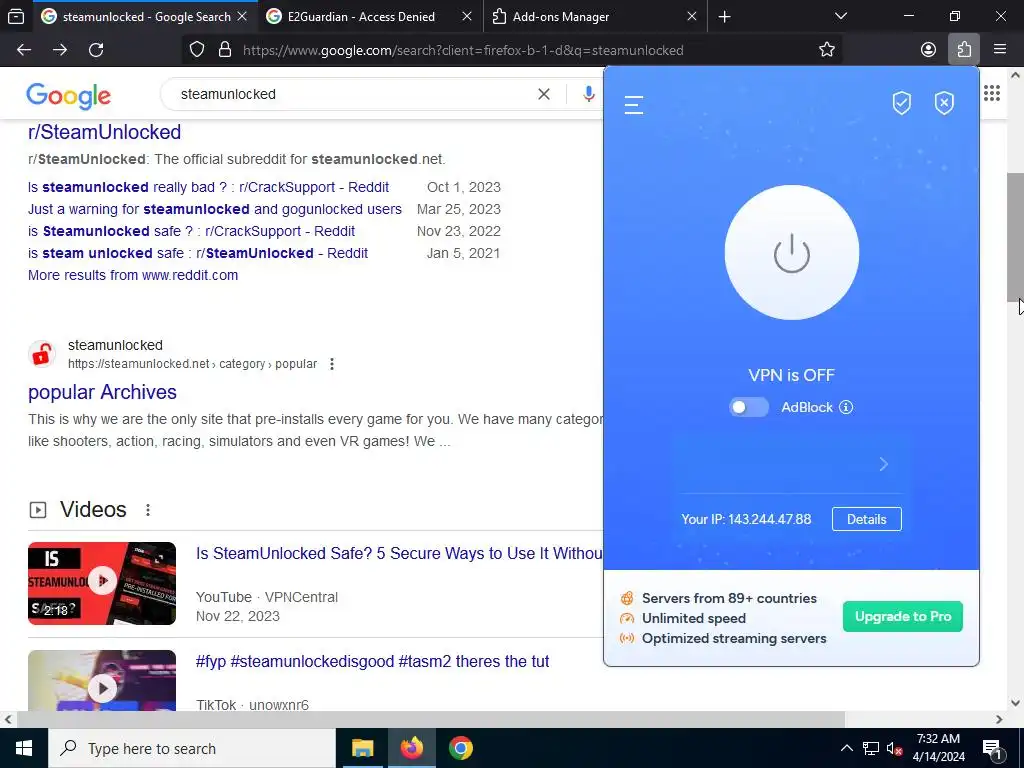Open network tray icon
This screenshot has width=1024, height=768.
coord(871,748)
